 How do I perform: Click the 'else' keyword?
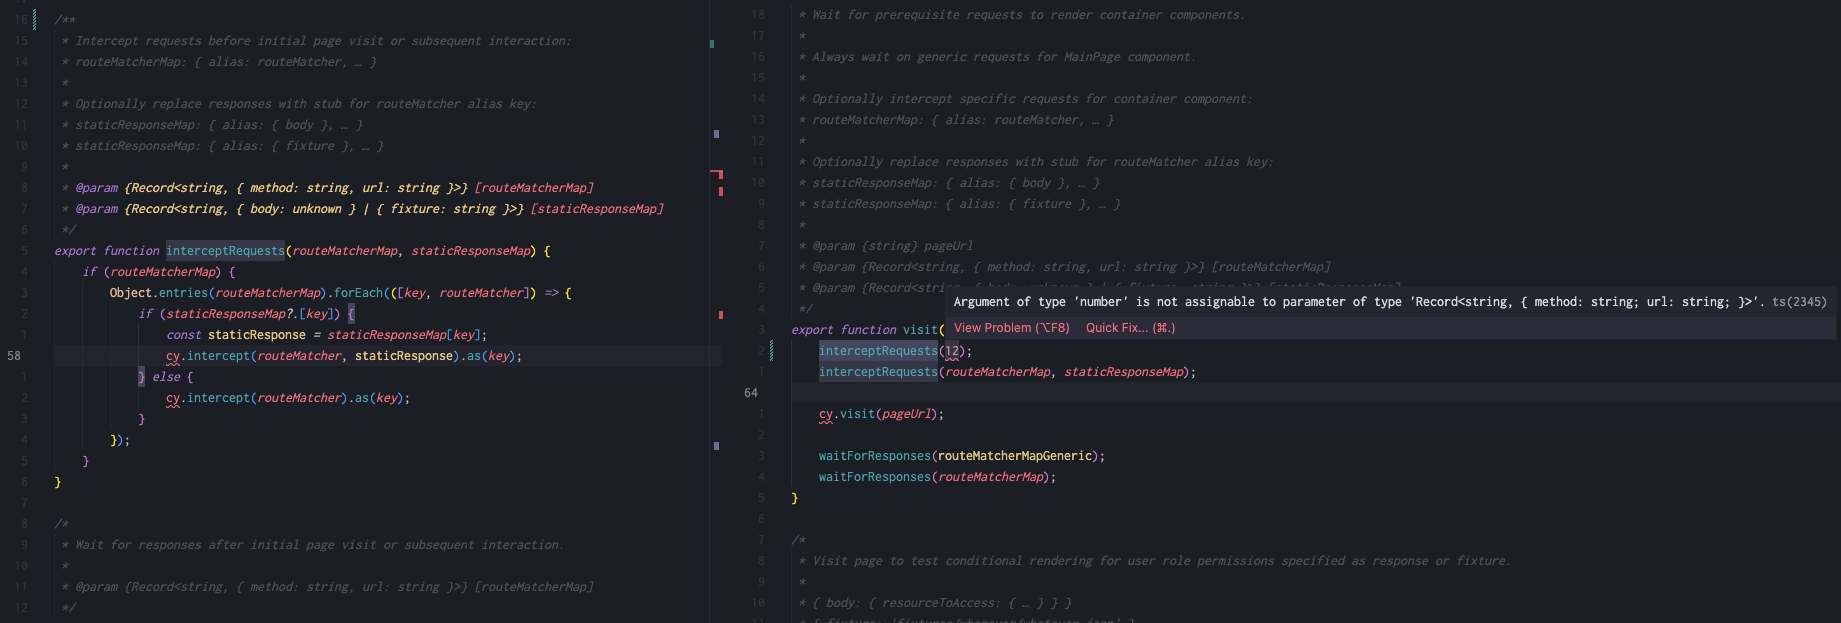pos(166,377)
